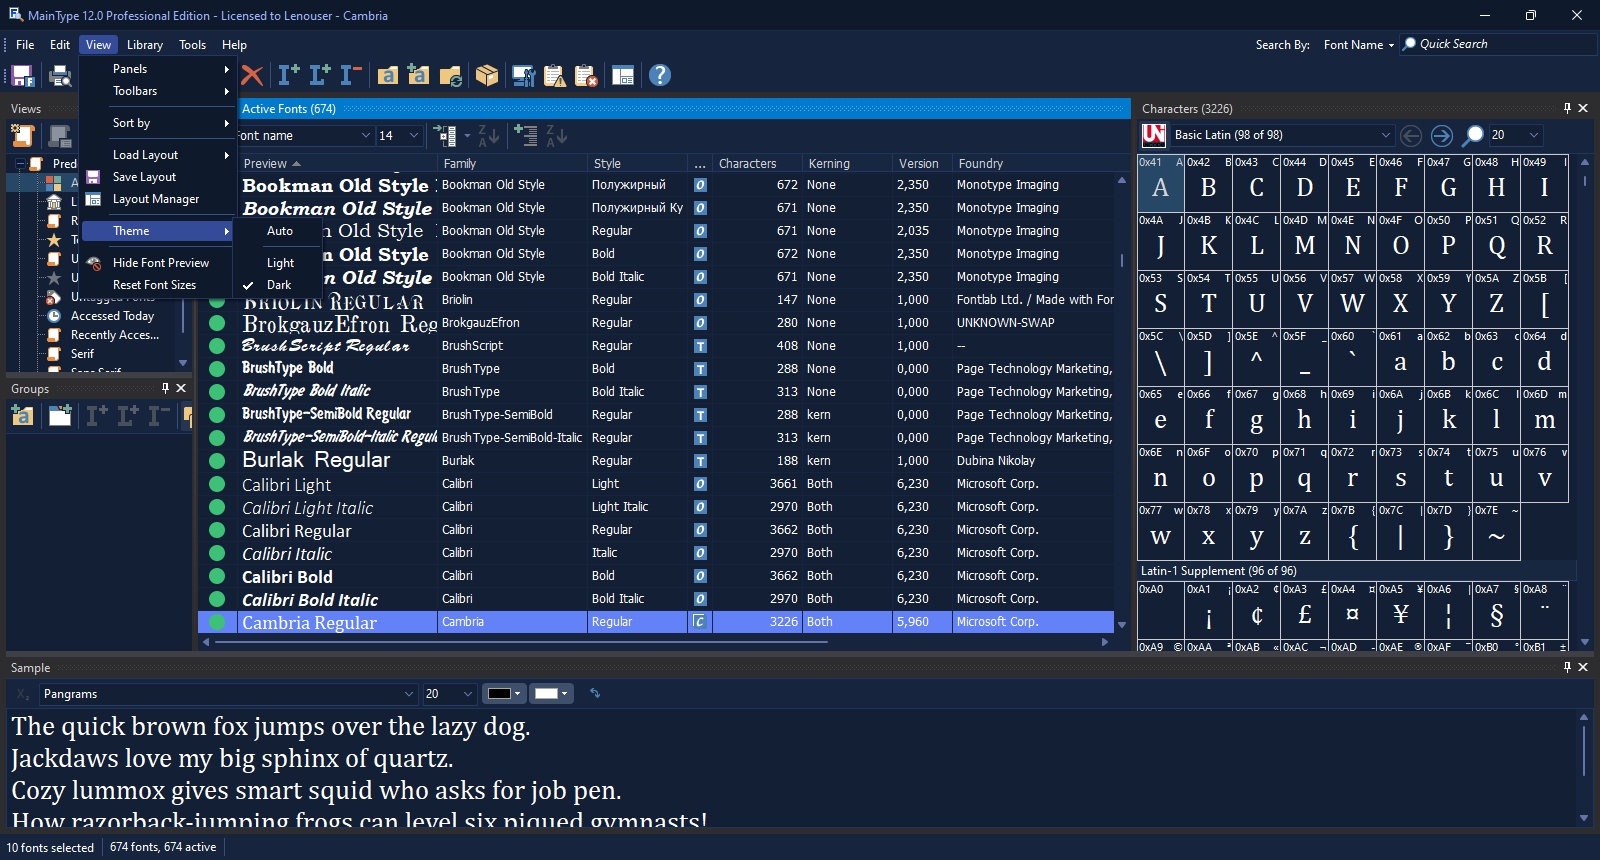Select the Auto theme option
Screen dimensions: 1600x860
[x=280, y=231]
